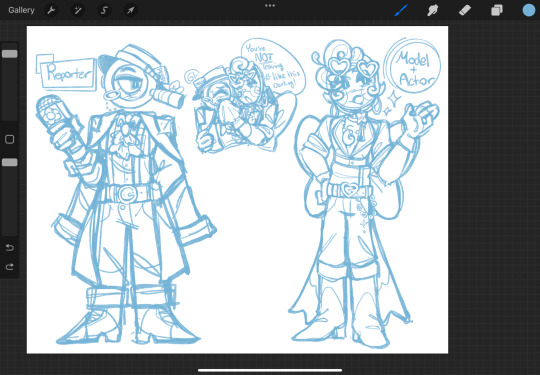
Task: Click the Model + Actor circle text
Action: click(413, 69)
